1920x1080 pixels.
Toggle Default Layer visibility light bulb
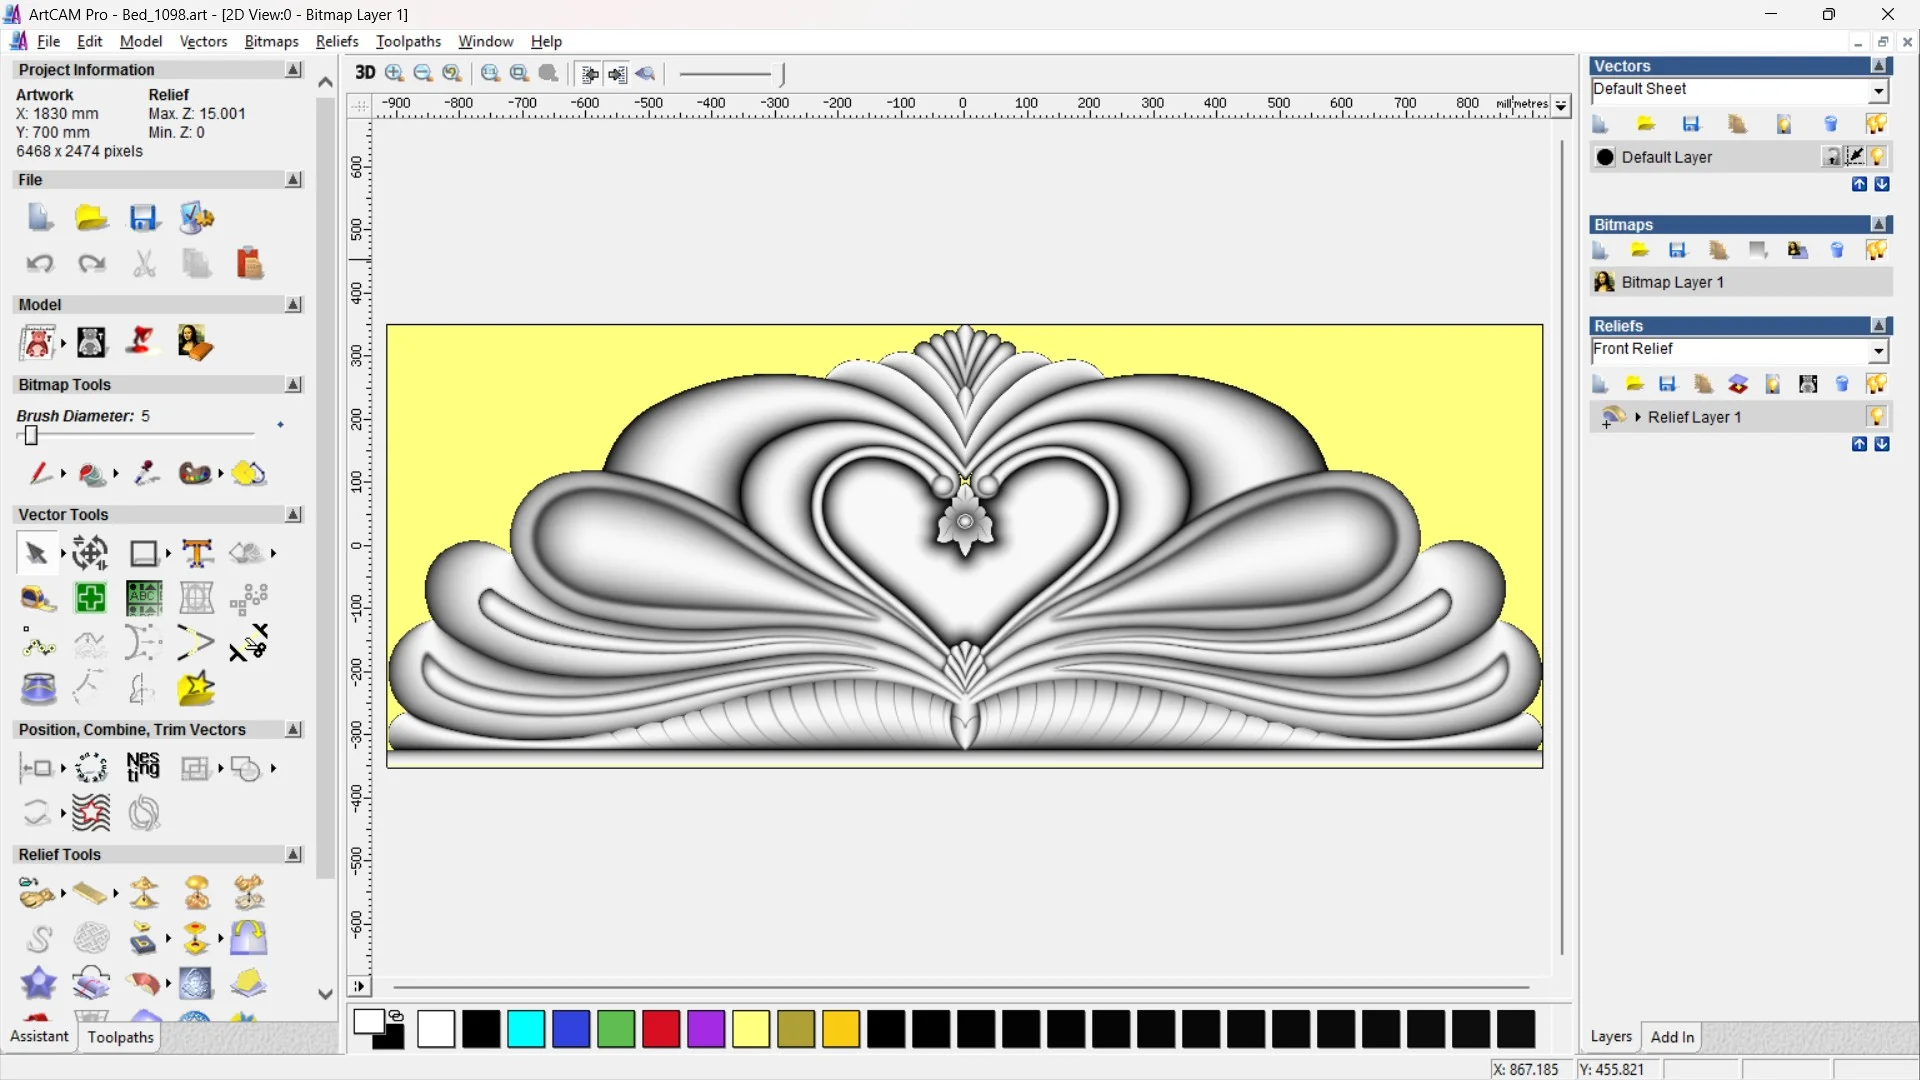point(1877,157)
